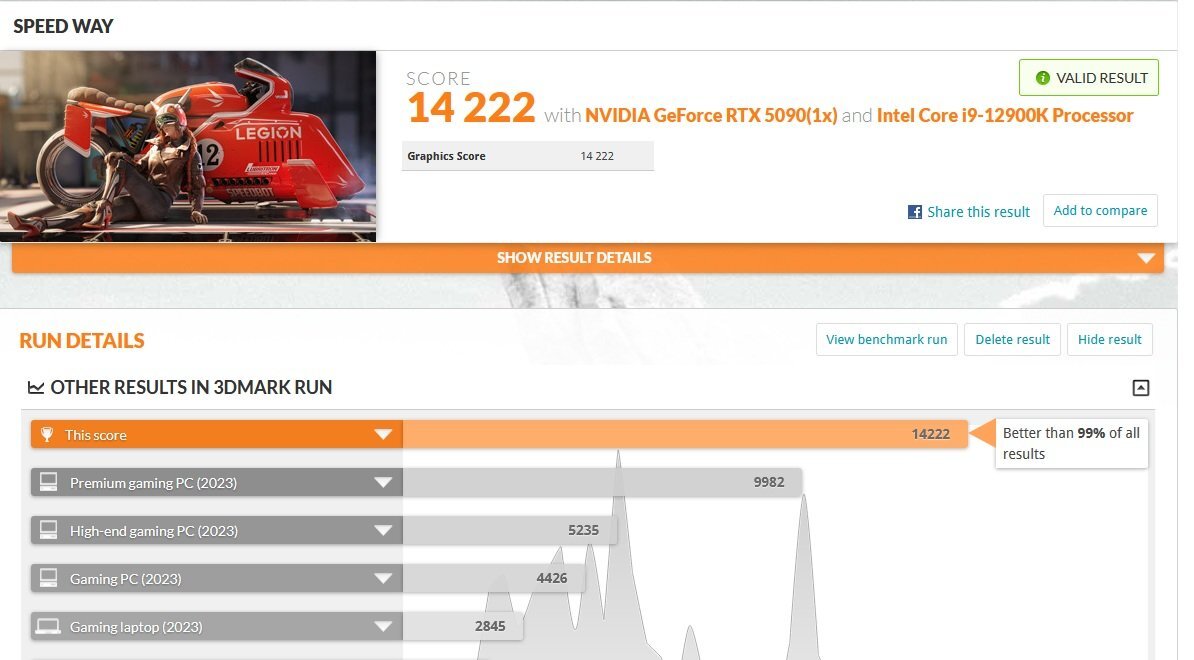Click Add to compare button
The image size is (1194, 660).
(1100, 211)
